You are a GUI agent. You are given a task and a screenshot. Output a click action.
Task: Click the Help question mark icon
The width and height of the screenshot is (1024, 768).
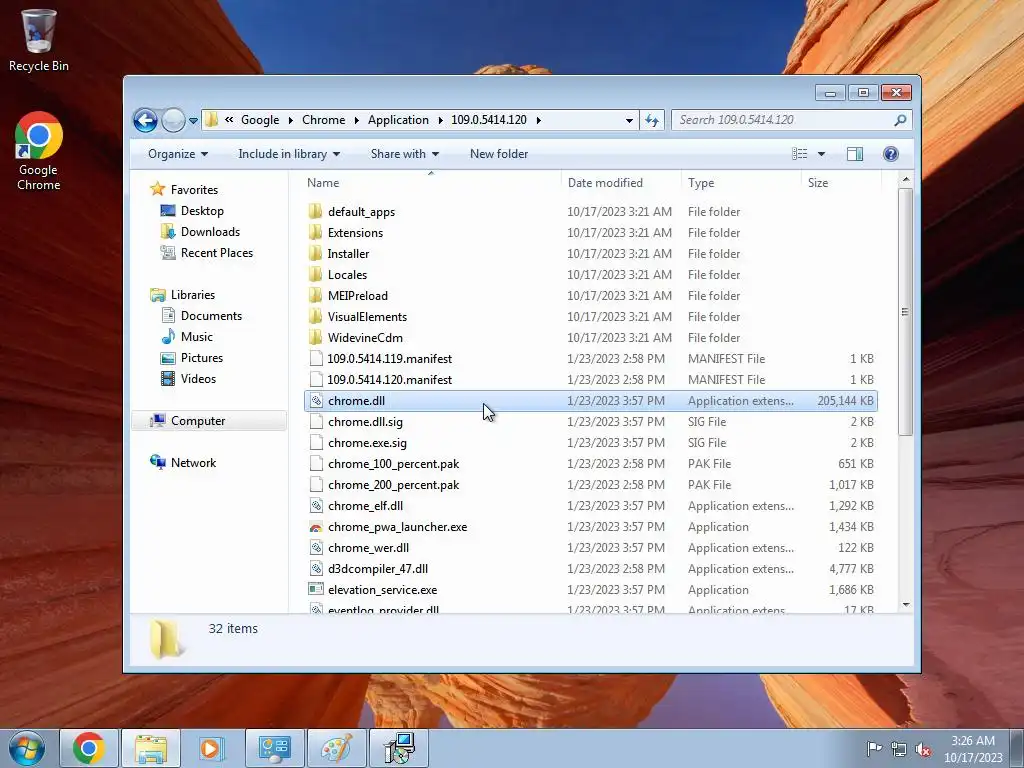pyautogui.click(x=891, y=154)
